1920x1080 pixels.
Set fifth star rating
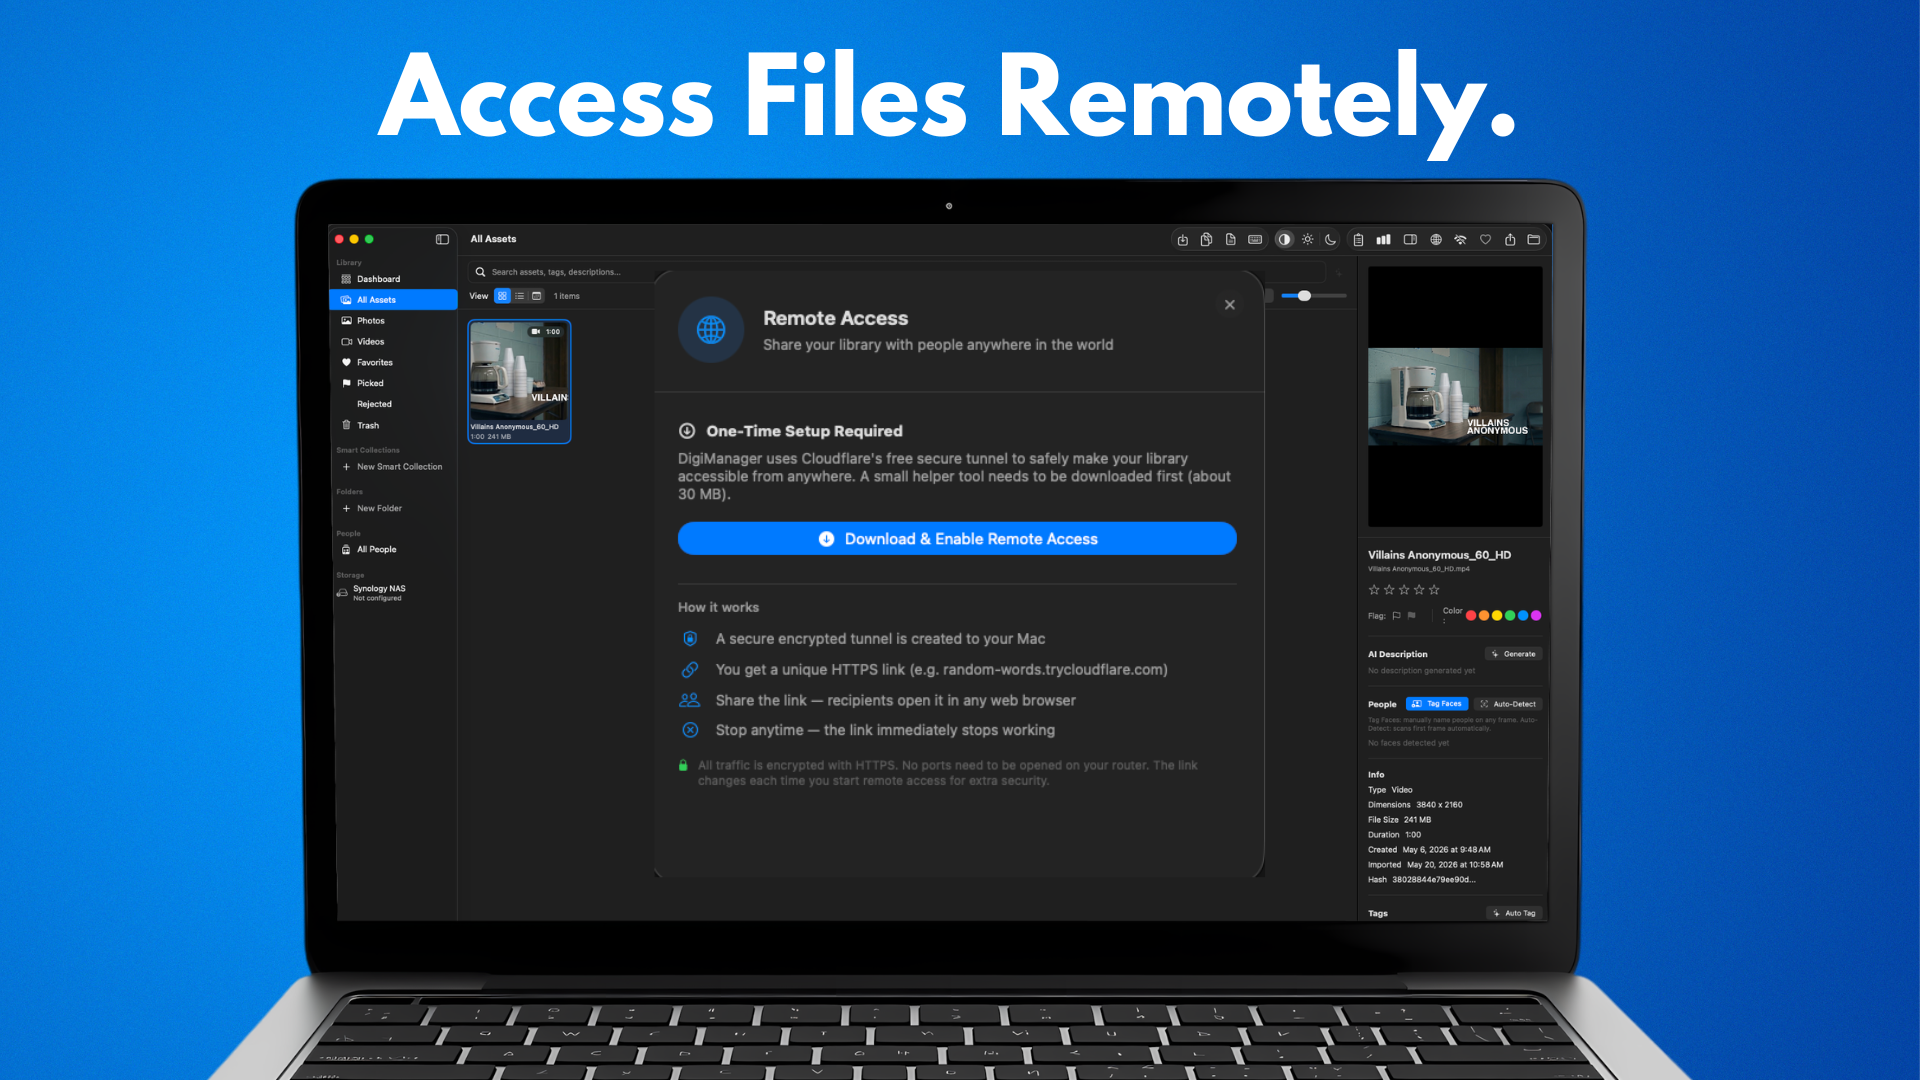point(1434,590)
